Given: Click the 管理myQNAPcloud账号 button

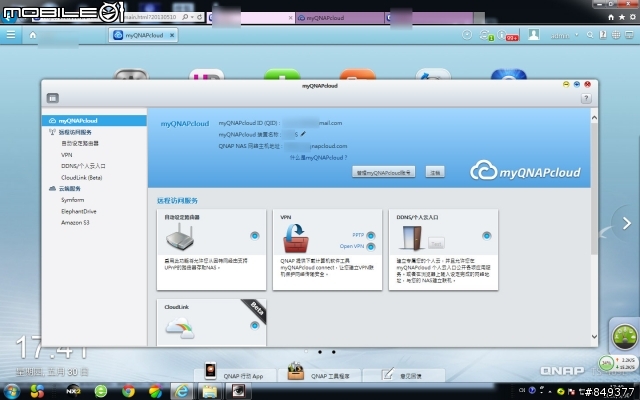Looking at the screenshot, I should pyautogui.click(x=383, y=172).
